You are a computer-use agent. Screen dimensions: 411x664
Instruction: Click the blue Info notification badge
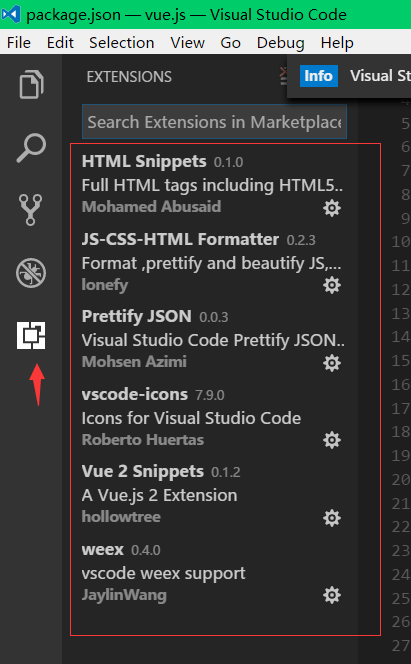click(x=319, y=76)
